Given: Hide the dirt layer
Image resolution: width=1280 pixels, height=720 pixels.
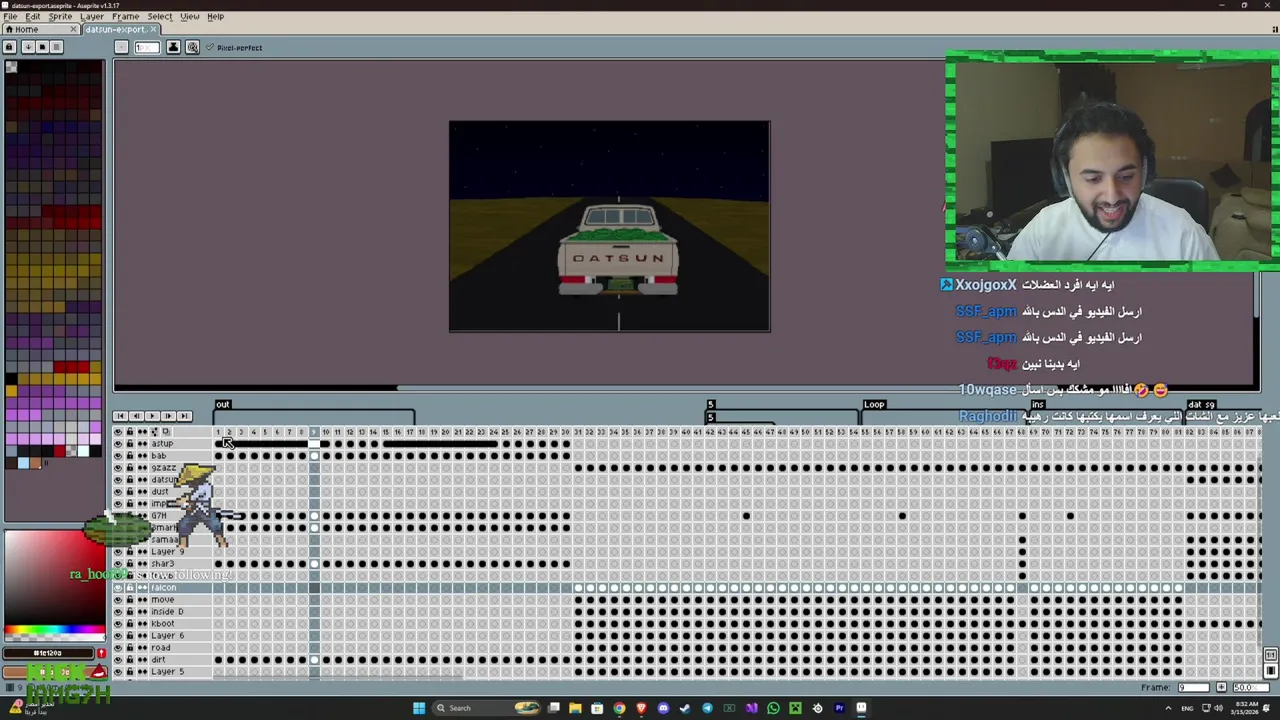Looking at the screenshot, I should pyautogui.click(x=118, y=660).
